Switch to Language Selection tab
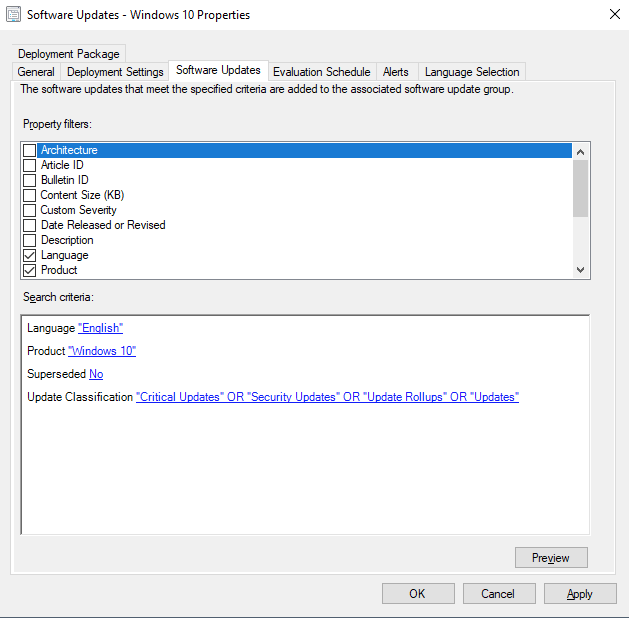This screenshot has height=618, width=629. [472, 72]
